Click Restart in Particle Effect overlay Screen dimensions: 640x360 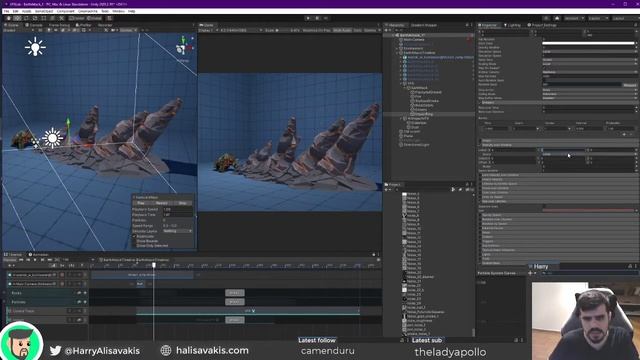[x=162, y=203]
